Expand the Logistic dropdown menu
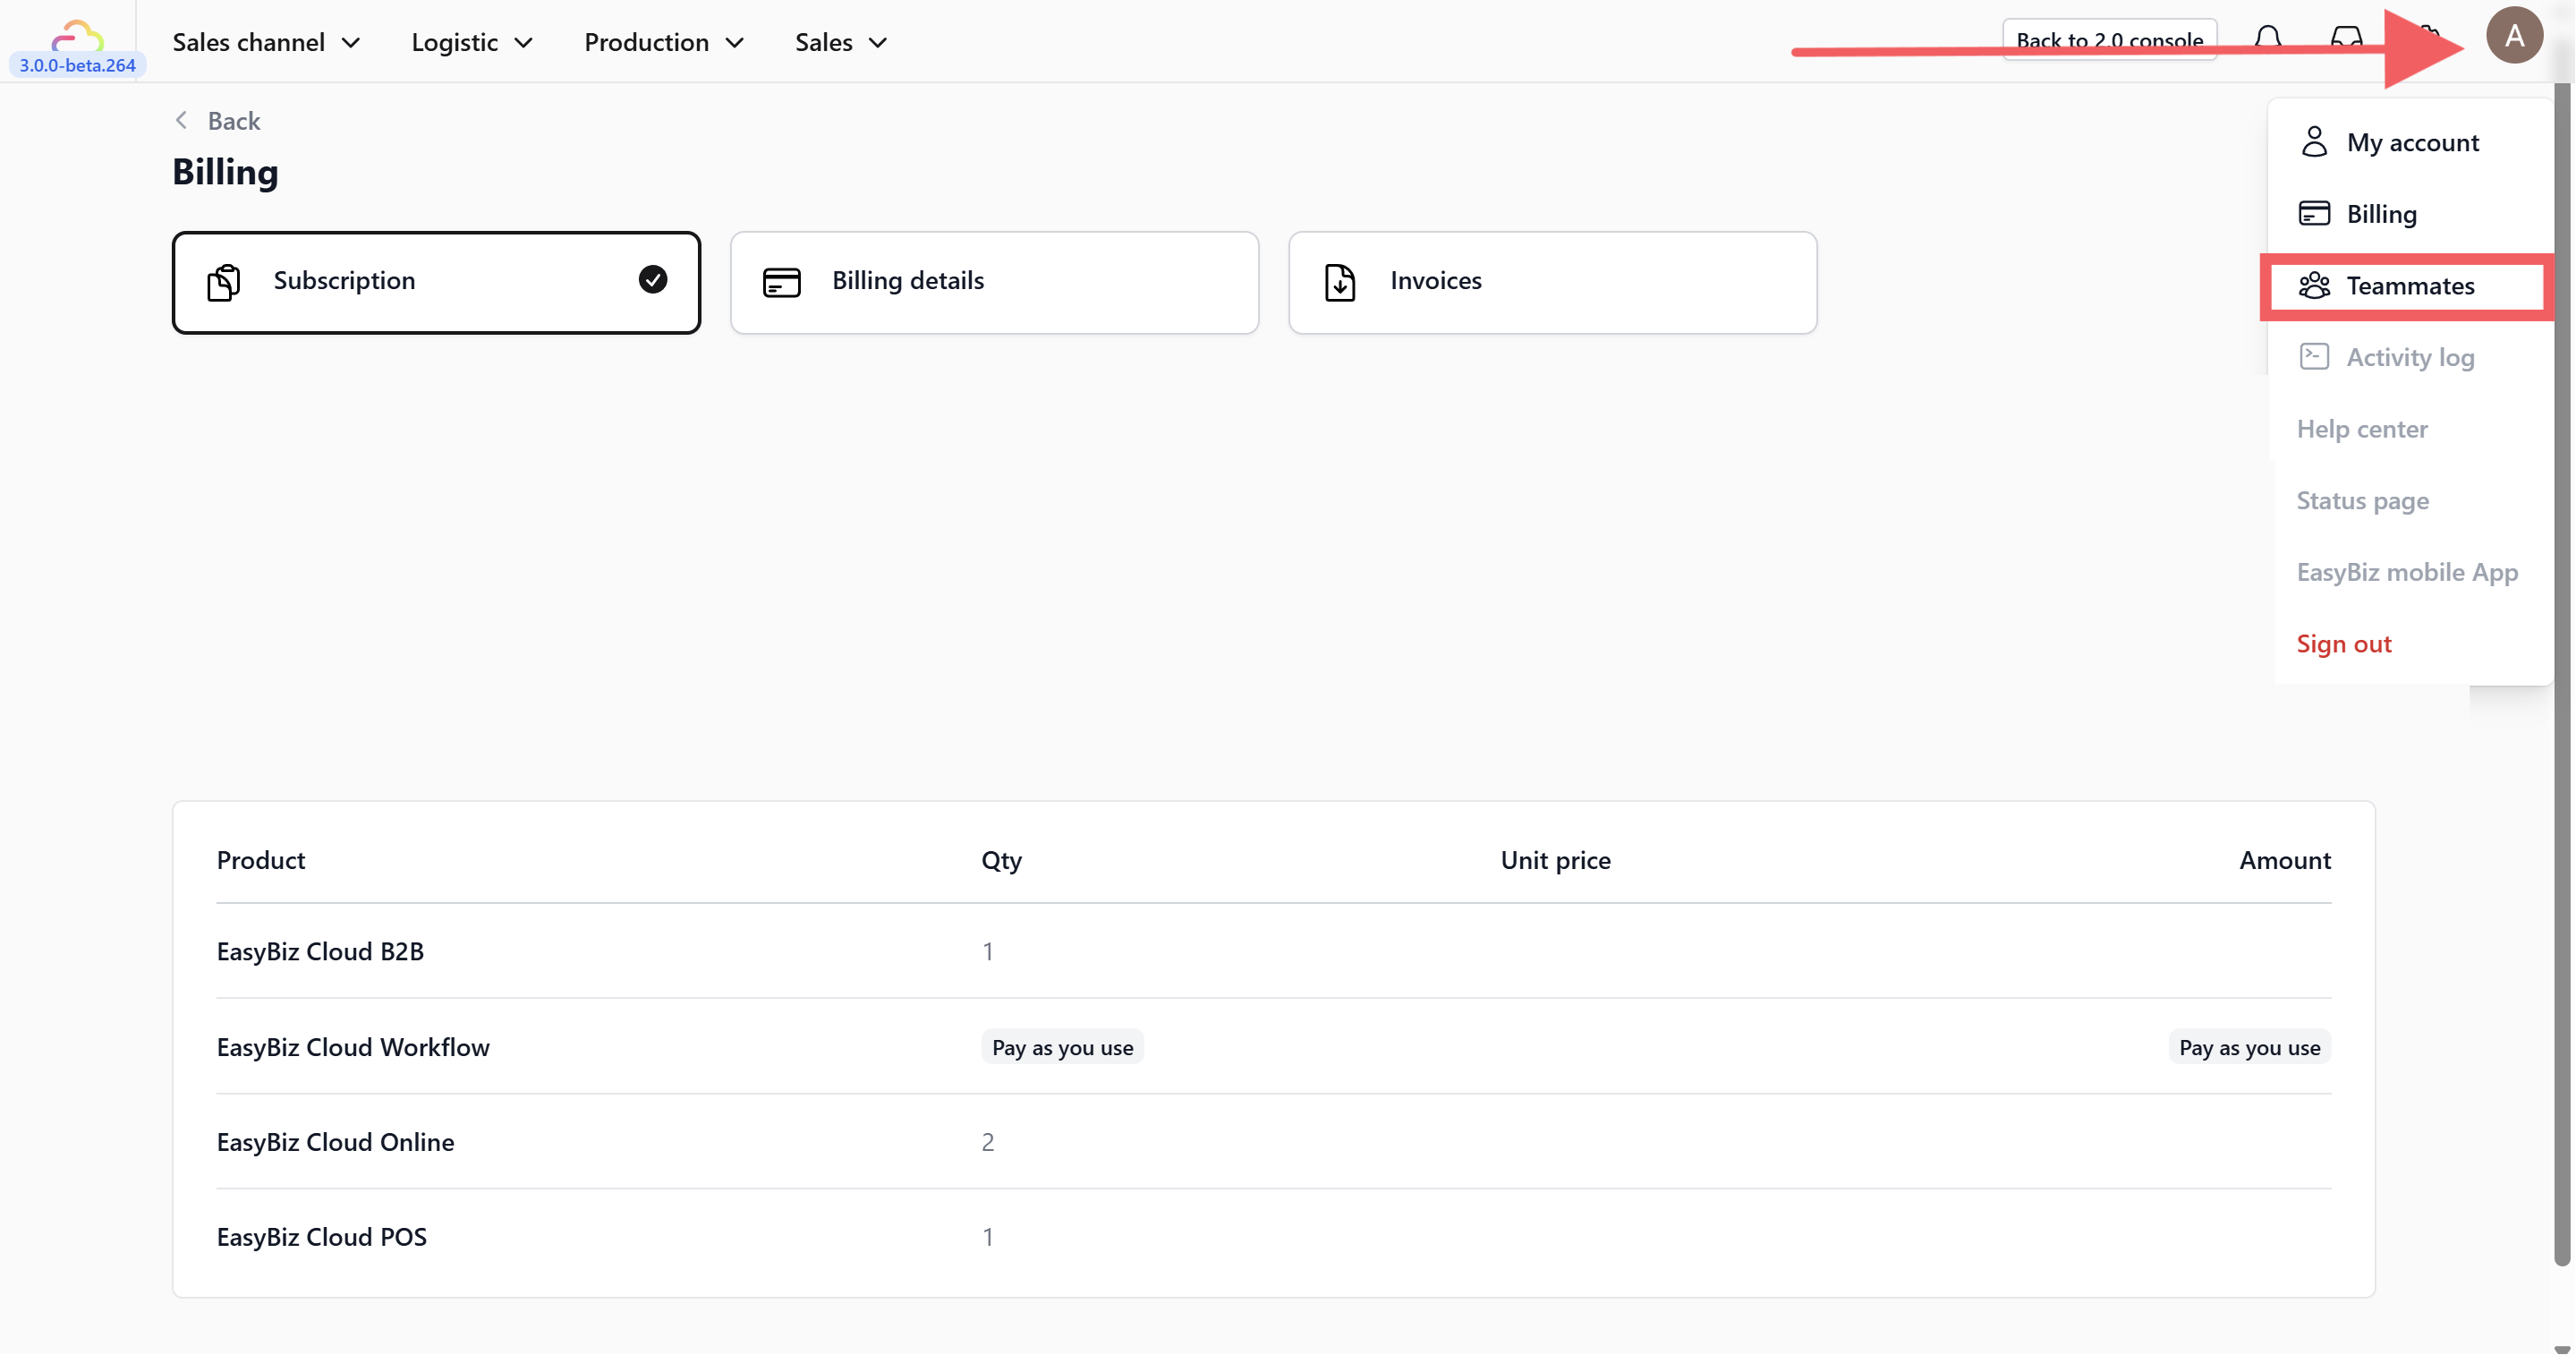The width and height of the screenshot is (2576, 1355). [x=471, y=42]
